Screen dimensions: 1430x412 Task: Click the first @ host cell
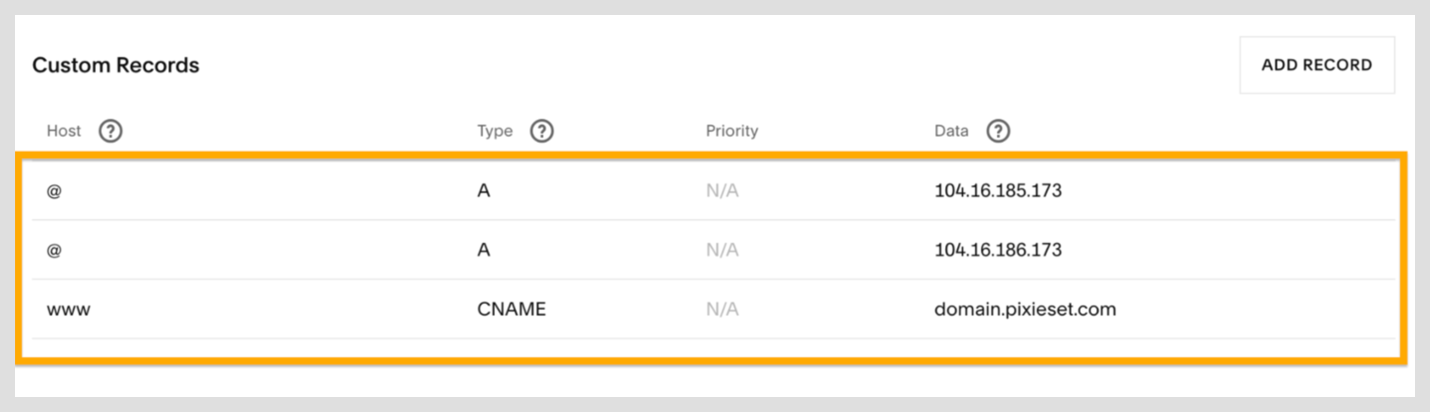point(54,190)
